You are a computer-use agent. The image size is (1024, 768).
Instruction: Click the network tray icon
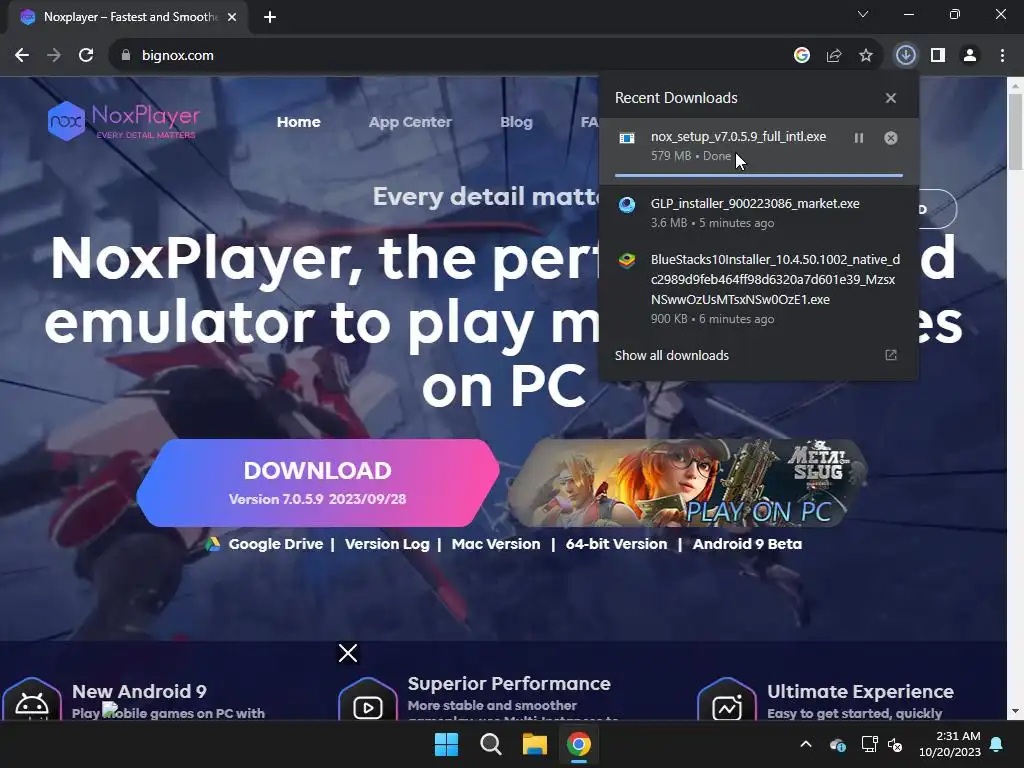click(x=869, y=744)
